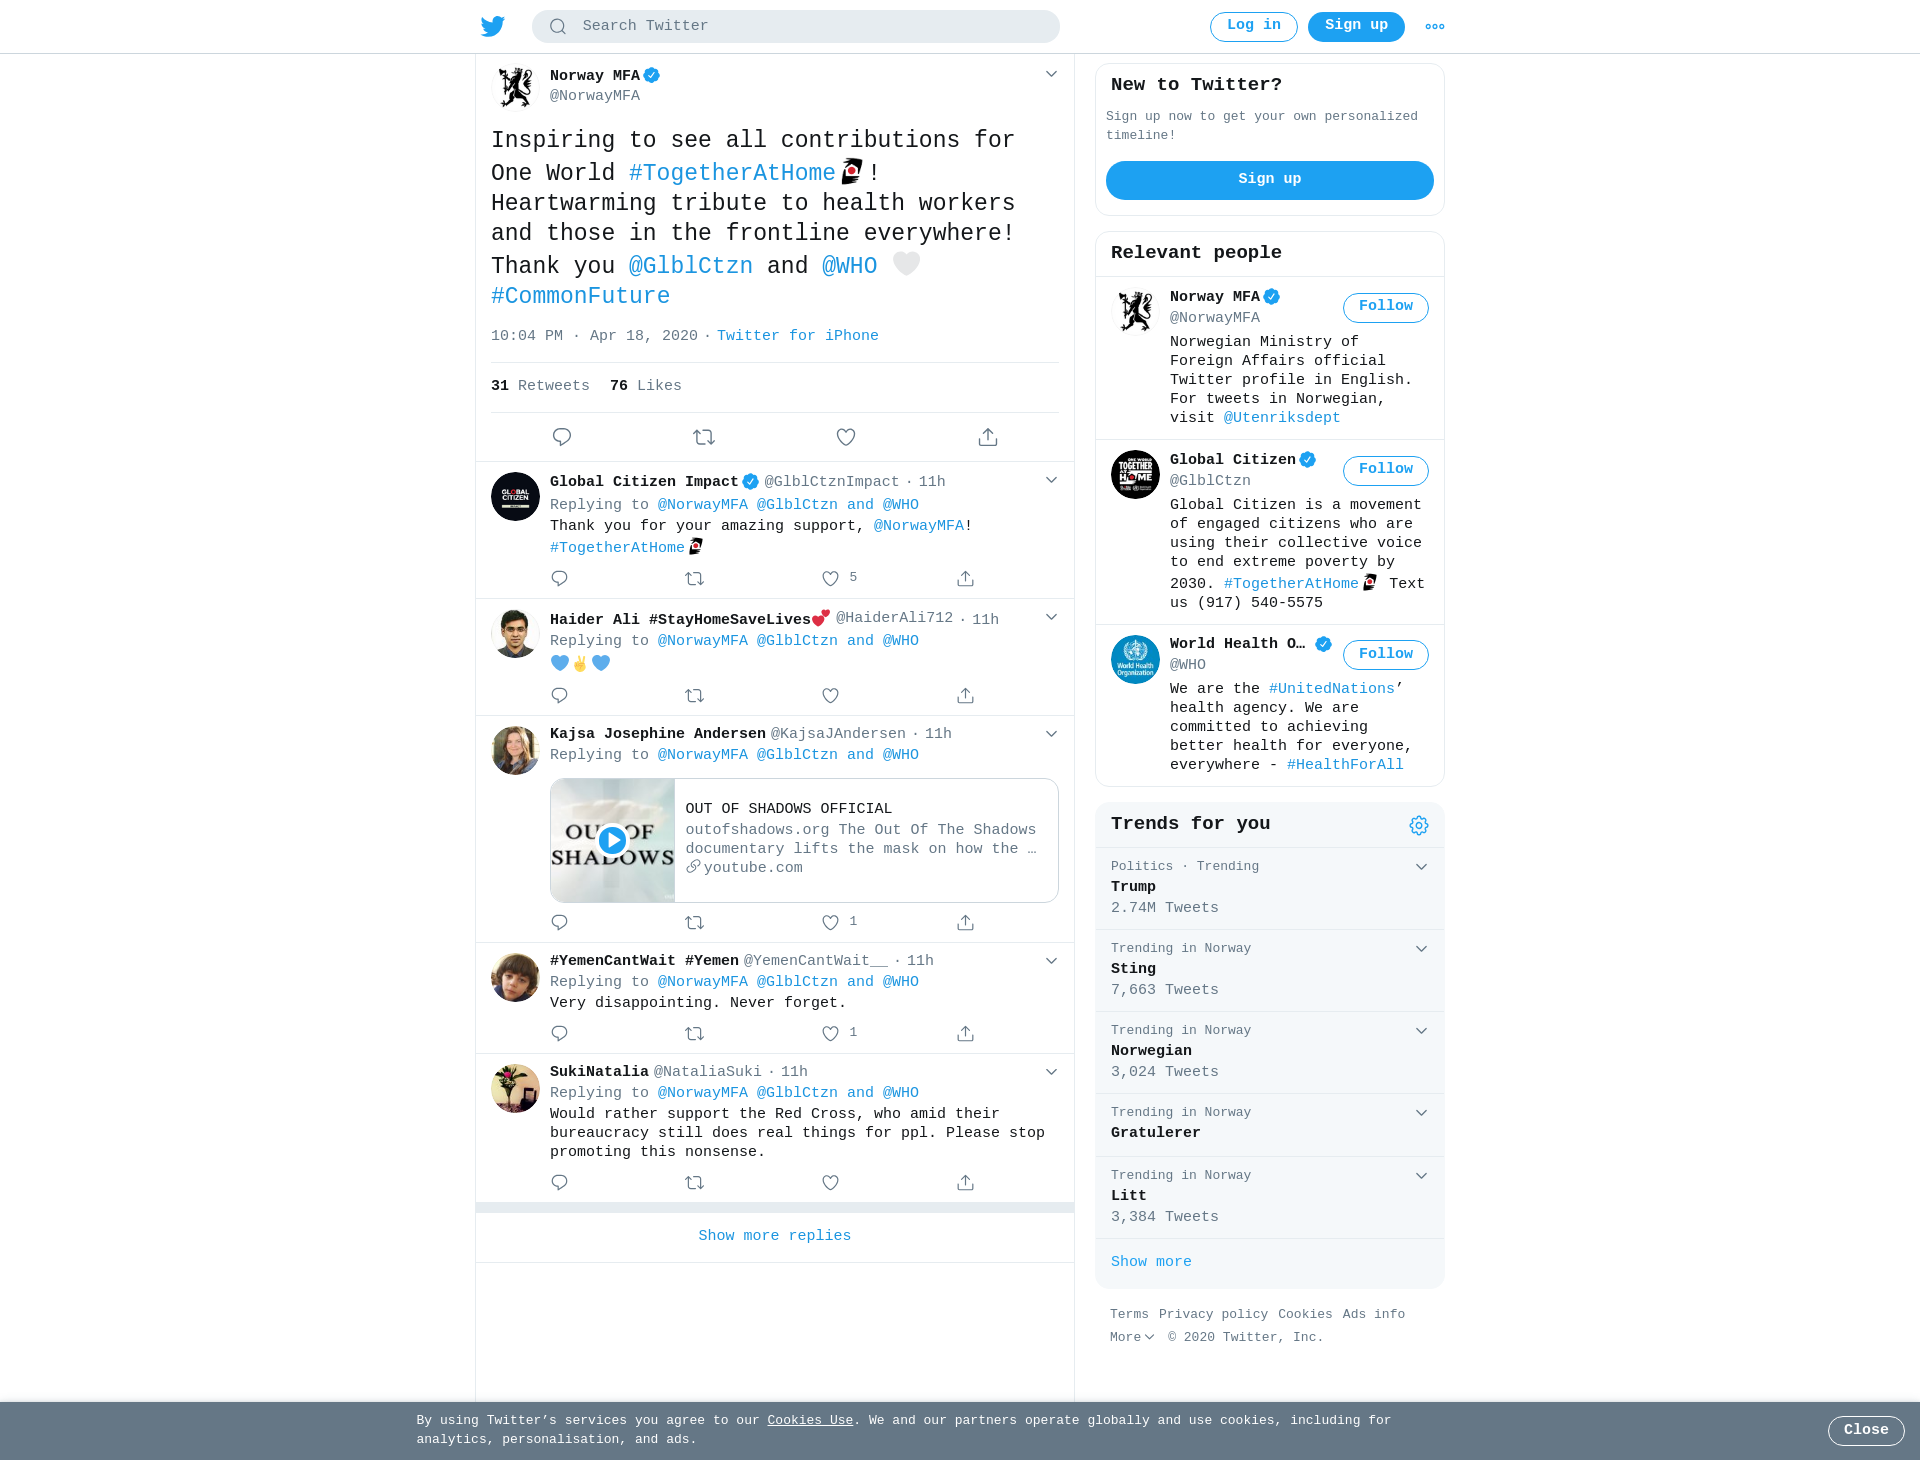Retweet the Norway MFA main tweet

point(704,437)
